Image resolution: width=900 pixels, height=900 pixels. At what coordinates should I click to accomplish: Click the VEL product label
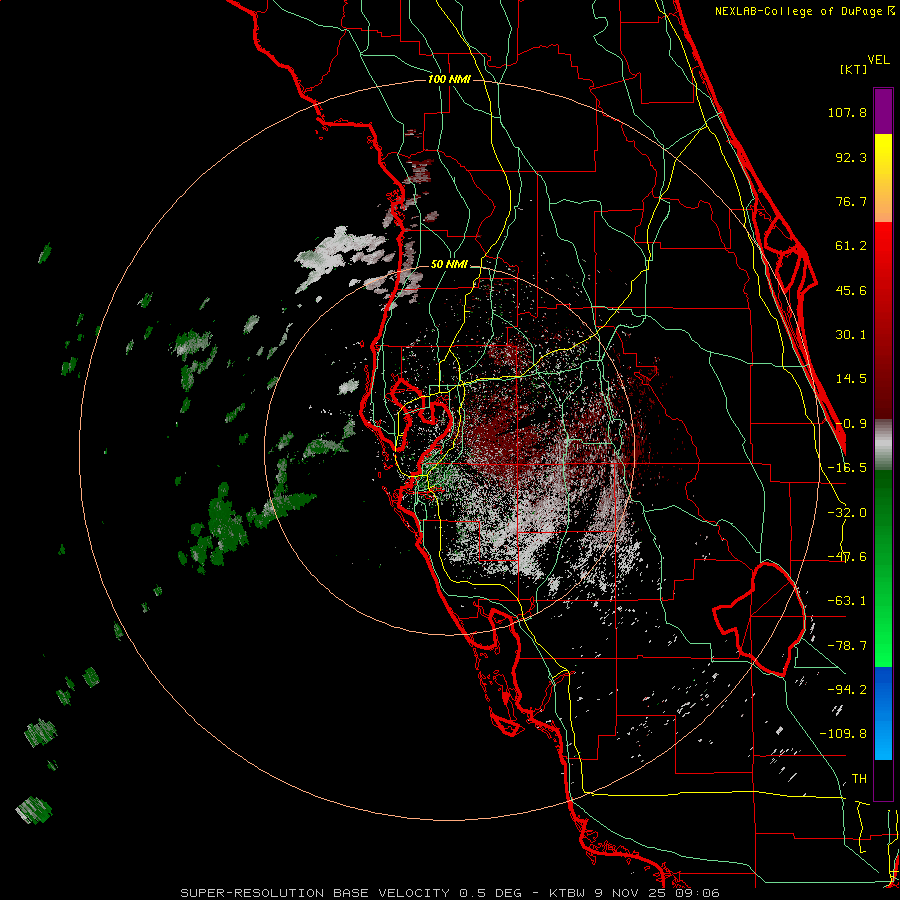point(879,60)
